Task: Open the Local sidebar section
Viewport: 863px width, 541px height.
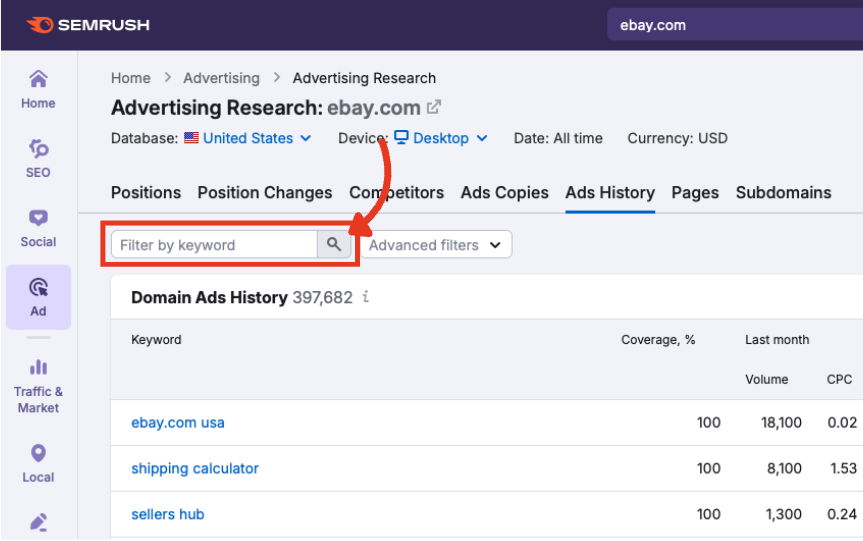Action: (38, 463)
